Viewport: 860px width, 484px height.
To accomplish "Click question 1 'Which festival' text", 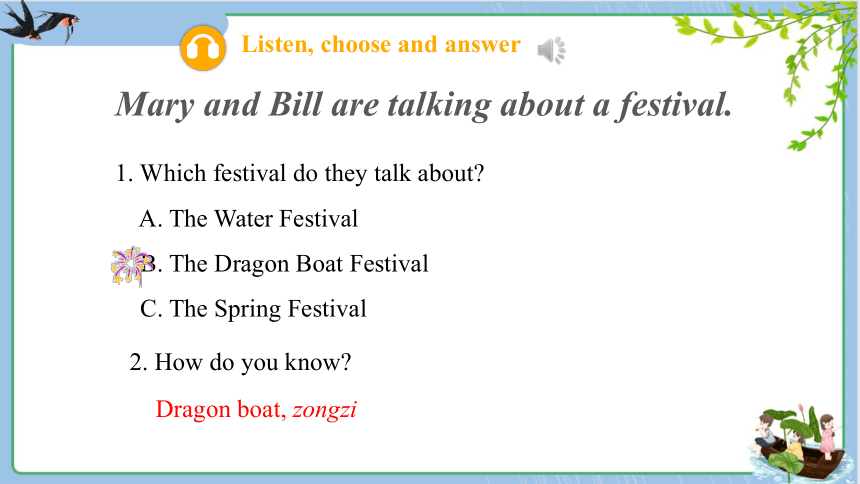I will click(300, 174).
